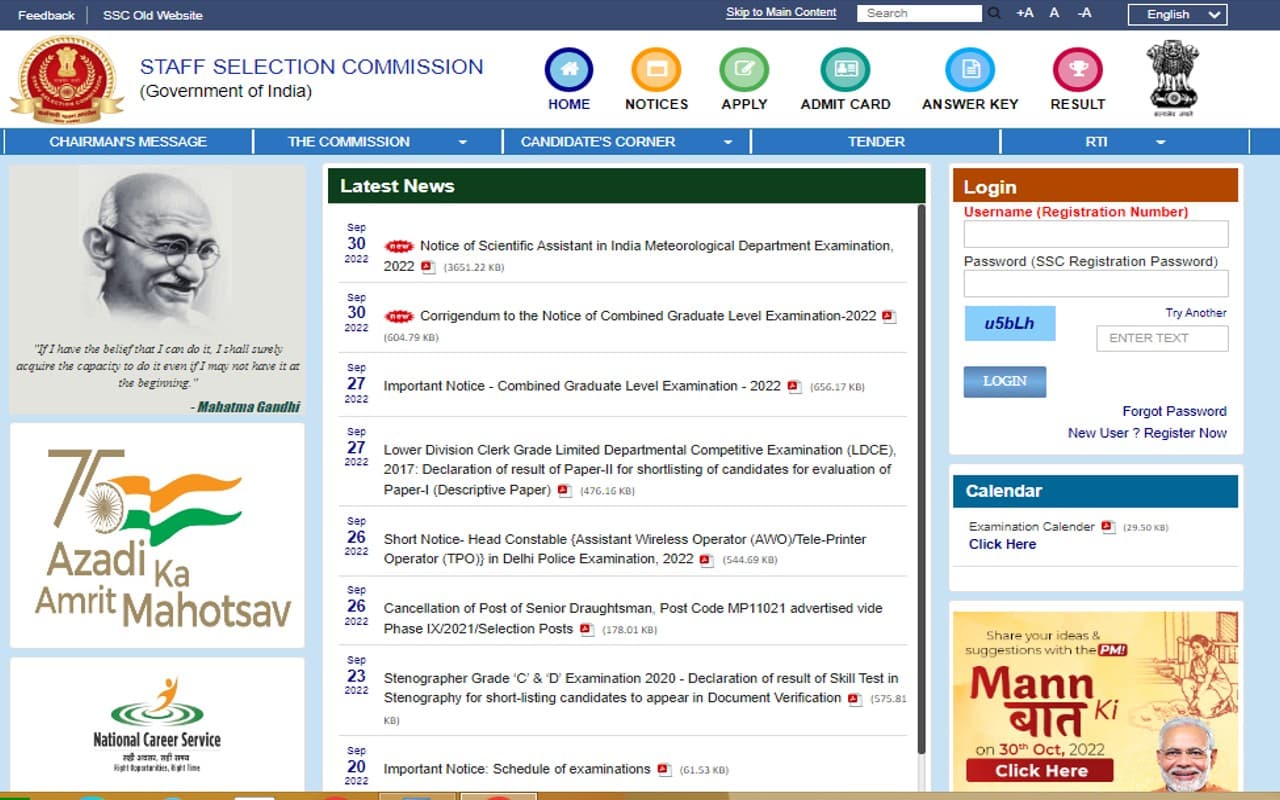Open the HOME icon on navigation bar
Viewport: 1280px width, 800px height.
(568, 70)
